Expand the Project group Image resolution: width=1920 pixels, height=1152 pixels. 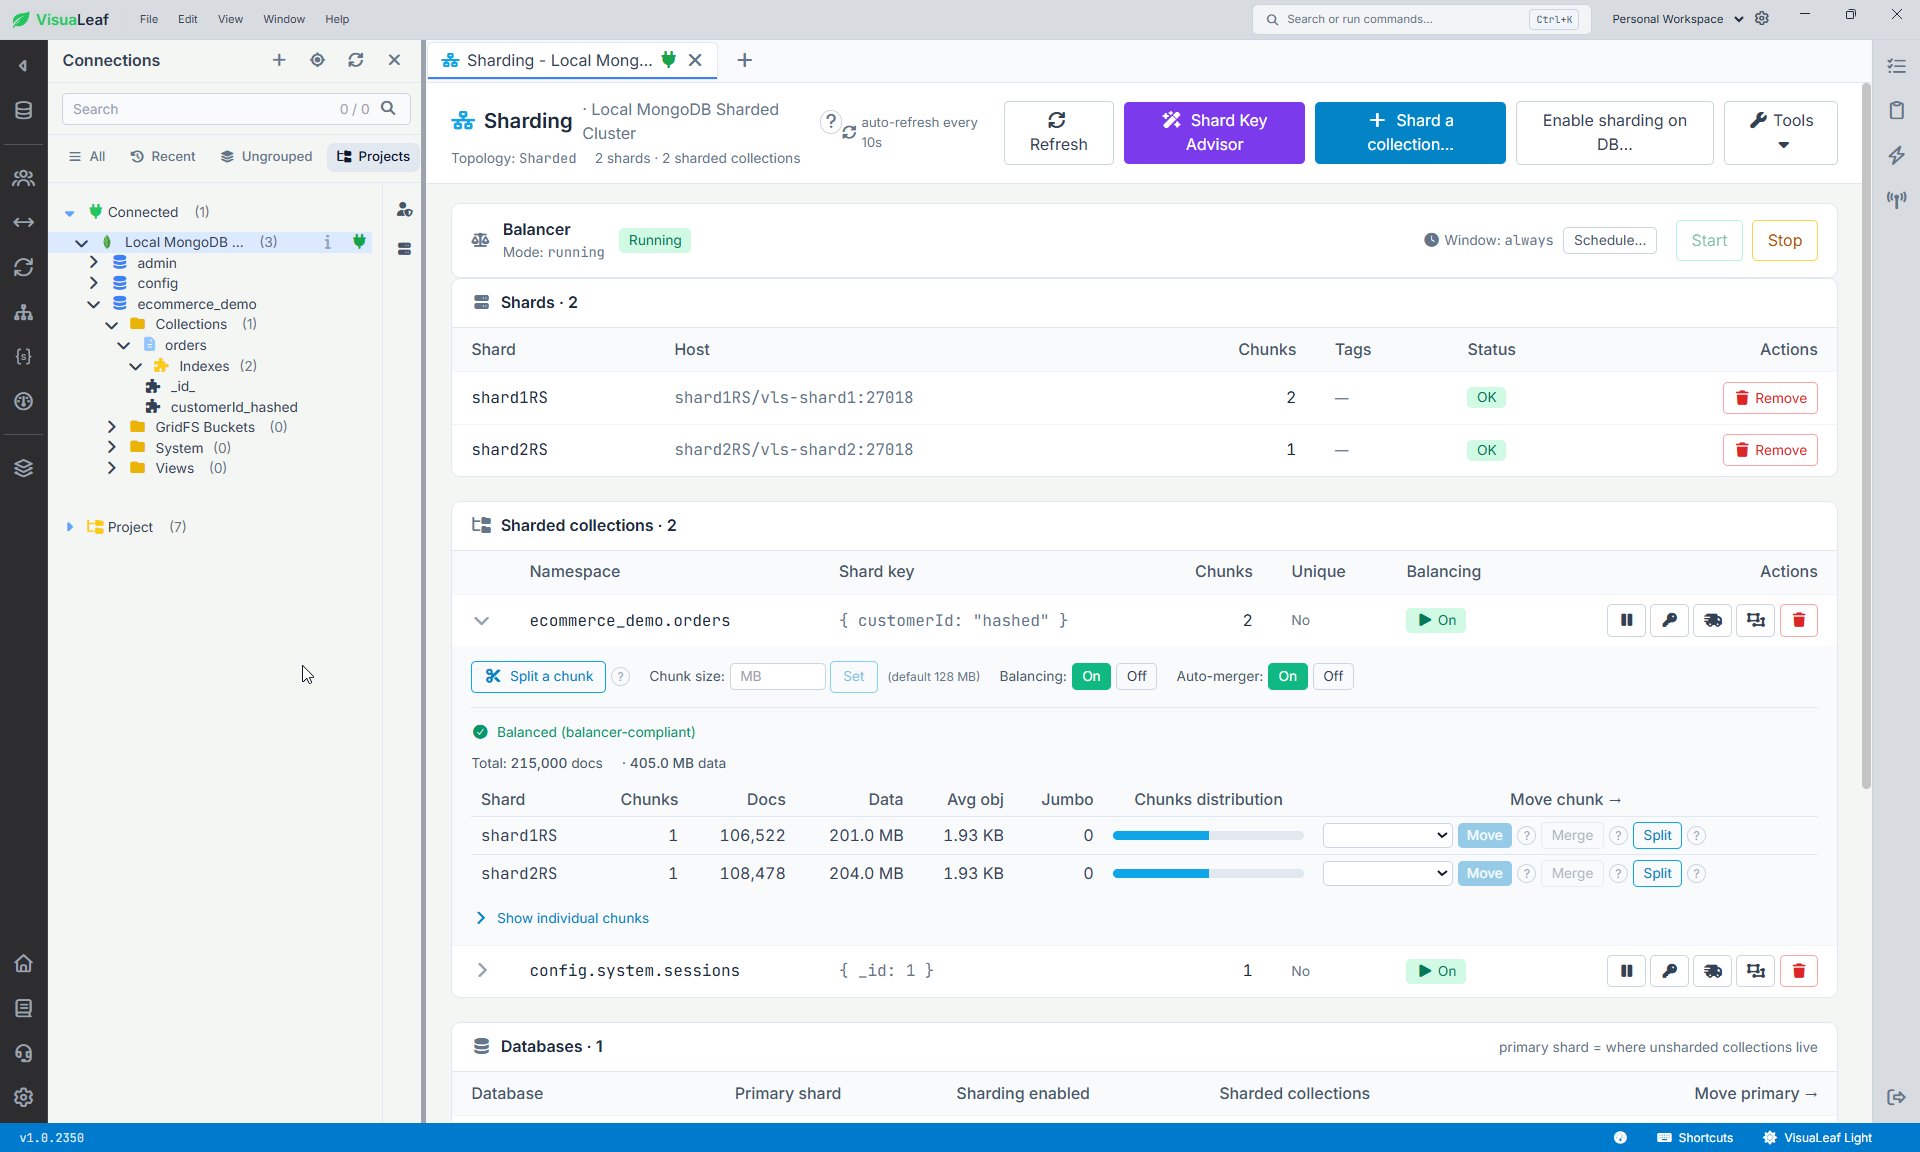point(70,527)
